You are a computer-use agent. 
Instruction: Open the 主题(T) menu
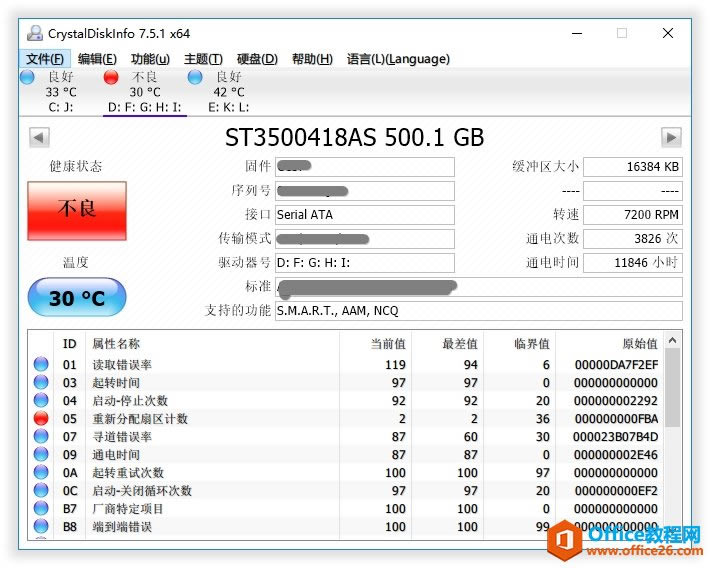click(203, 59)
